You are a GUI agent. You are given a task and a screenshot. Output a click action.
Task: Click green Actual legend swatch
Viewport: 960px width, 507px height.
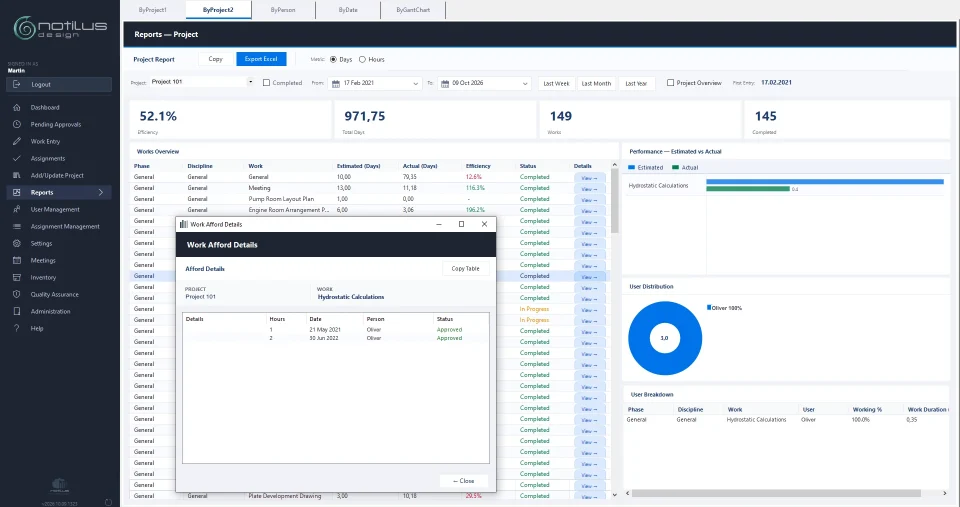click(x=675, y=167)
